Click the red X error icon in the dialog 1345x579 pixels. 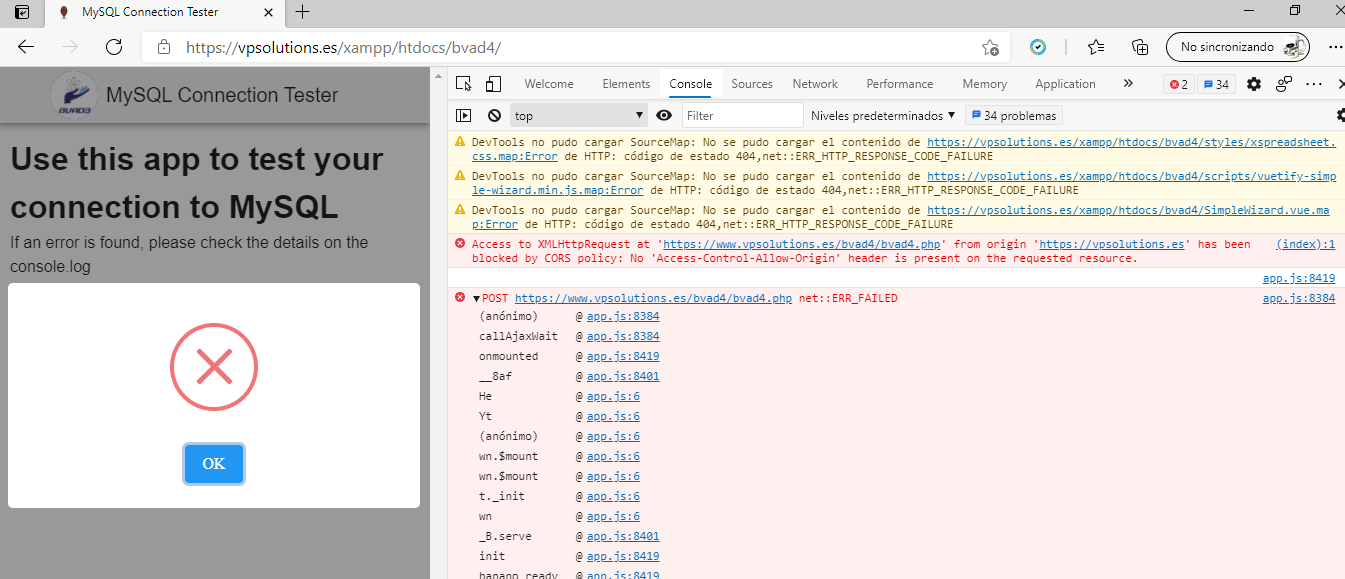(x=214, y=367)
